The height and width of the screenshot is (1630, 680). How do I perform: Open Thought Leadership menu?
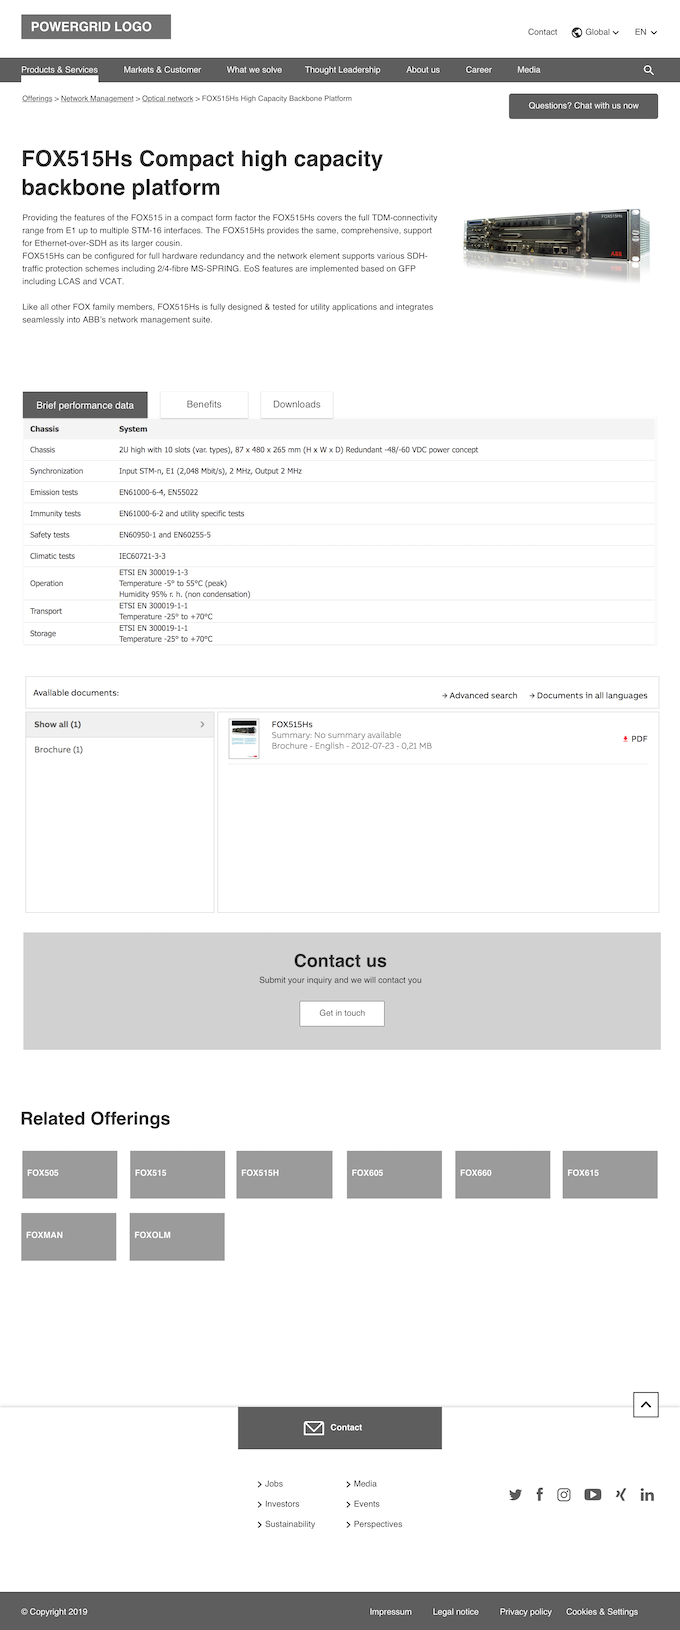pos(342,70)
